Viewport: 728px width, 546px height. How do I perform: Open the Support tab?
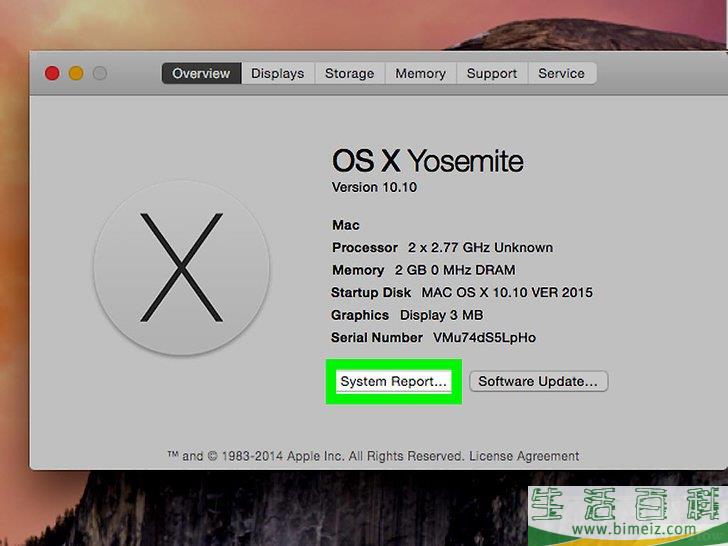[492, 73]
